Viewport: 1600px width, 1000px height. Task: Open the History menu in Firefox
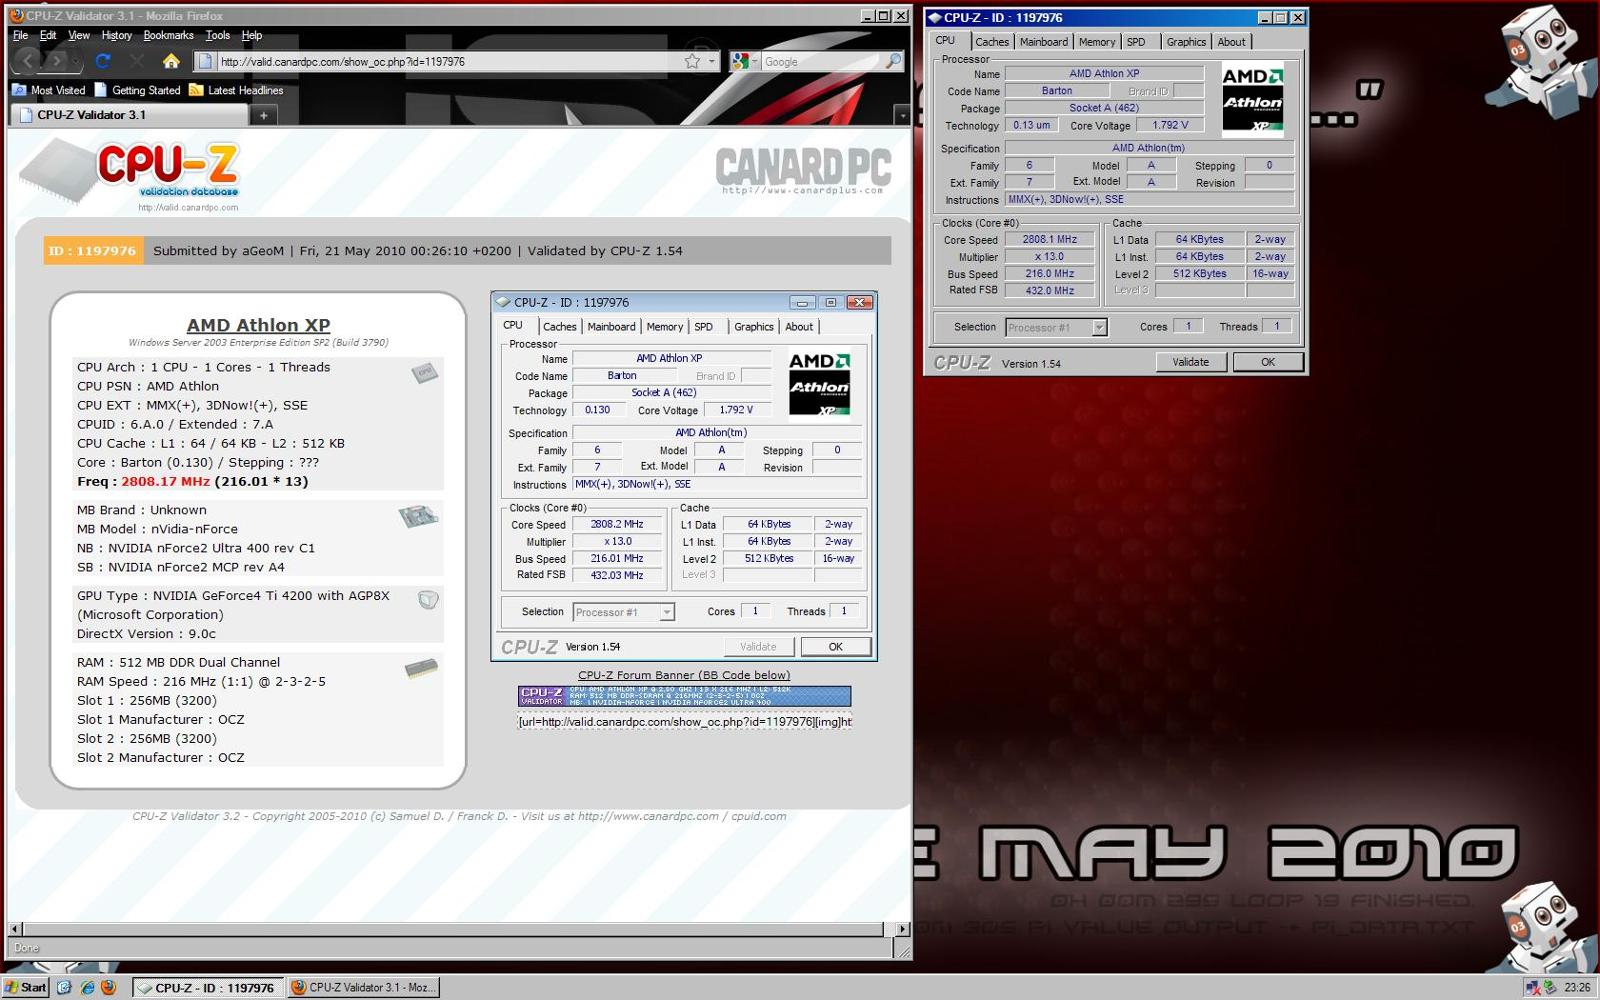click(x=117, y=35)
